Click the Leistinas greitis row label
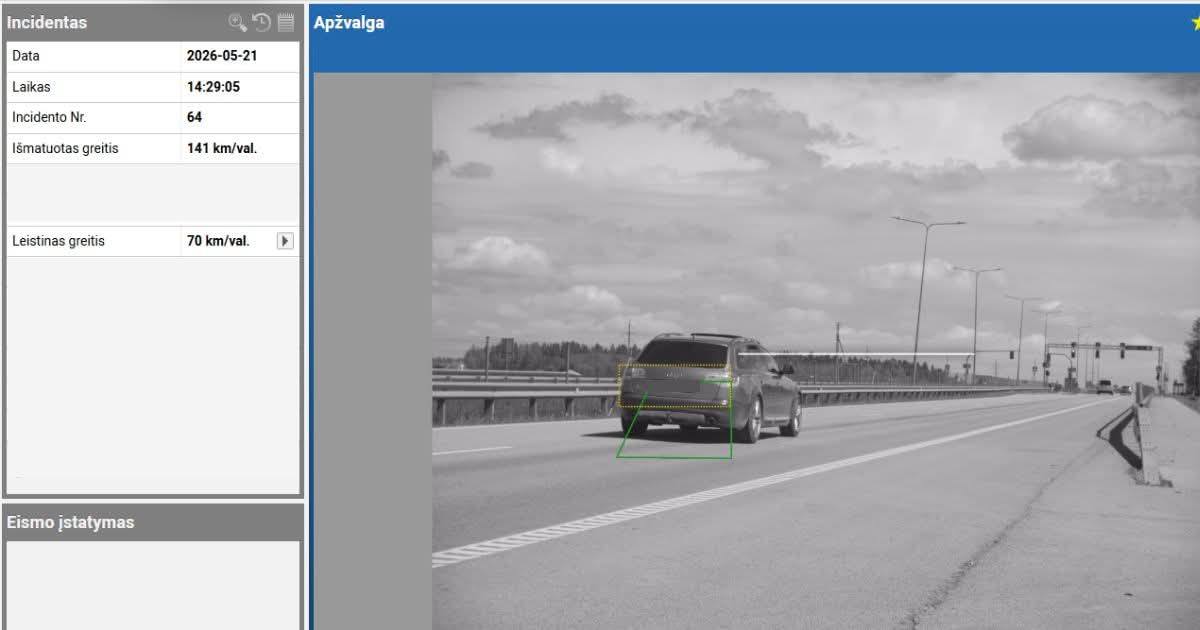 [x=58, y=241]
